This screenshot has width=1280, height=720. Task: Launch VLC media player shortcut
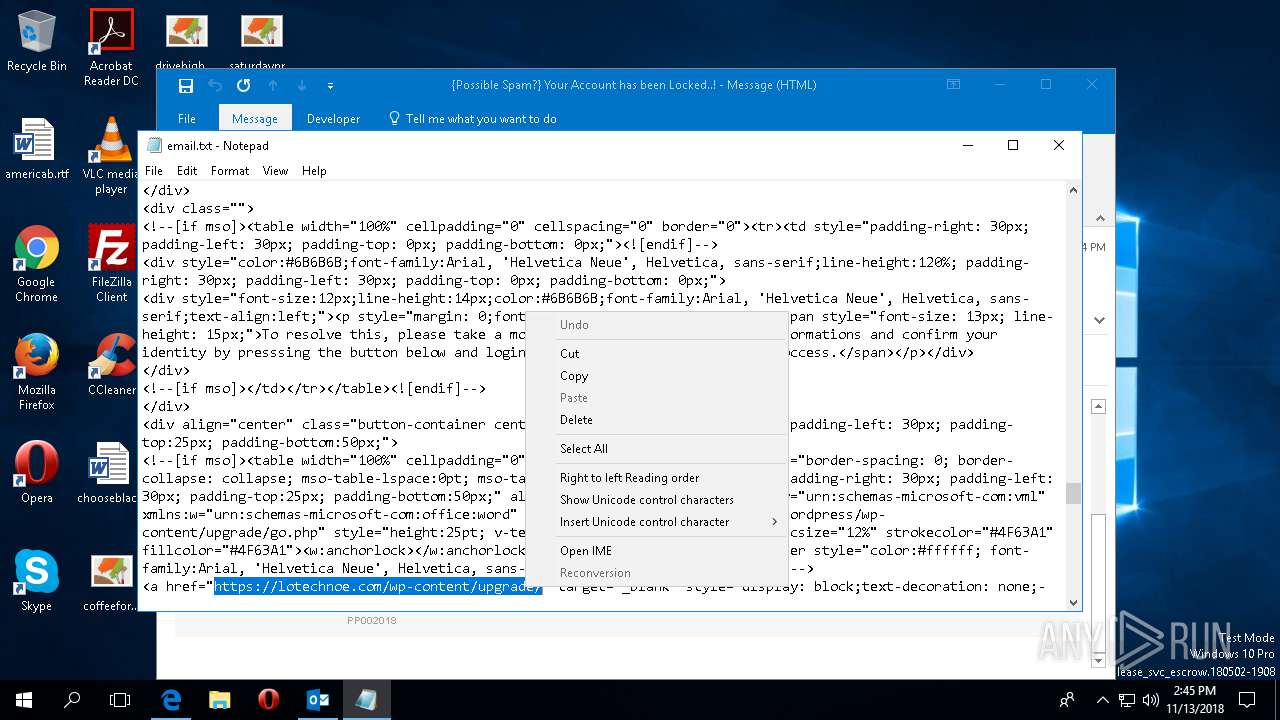point(111,155)
